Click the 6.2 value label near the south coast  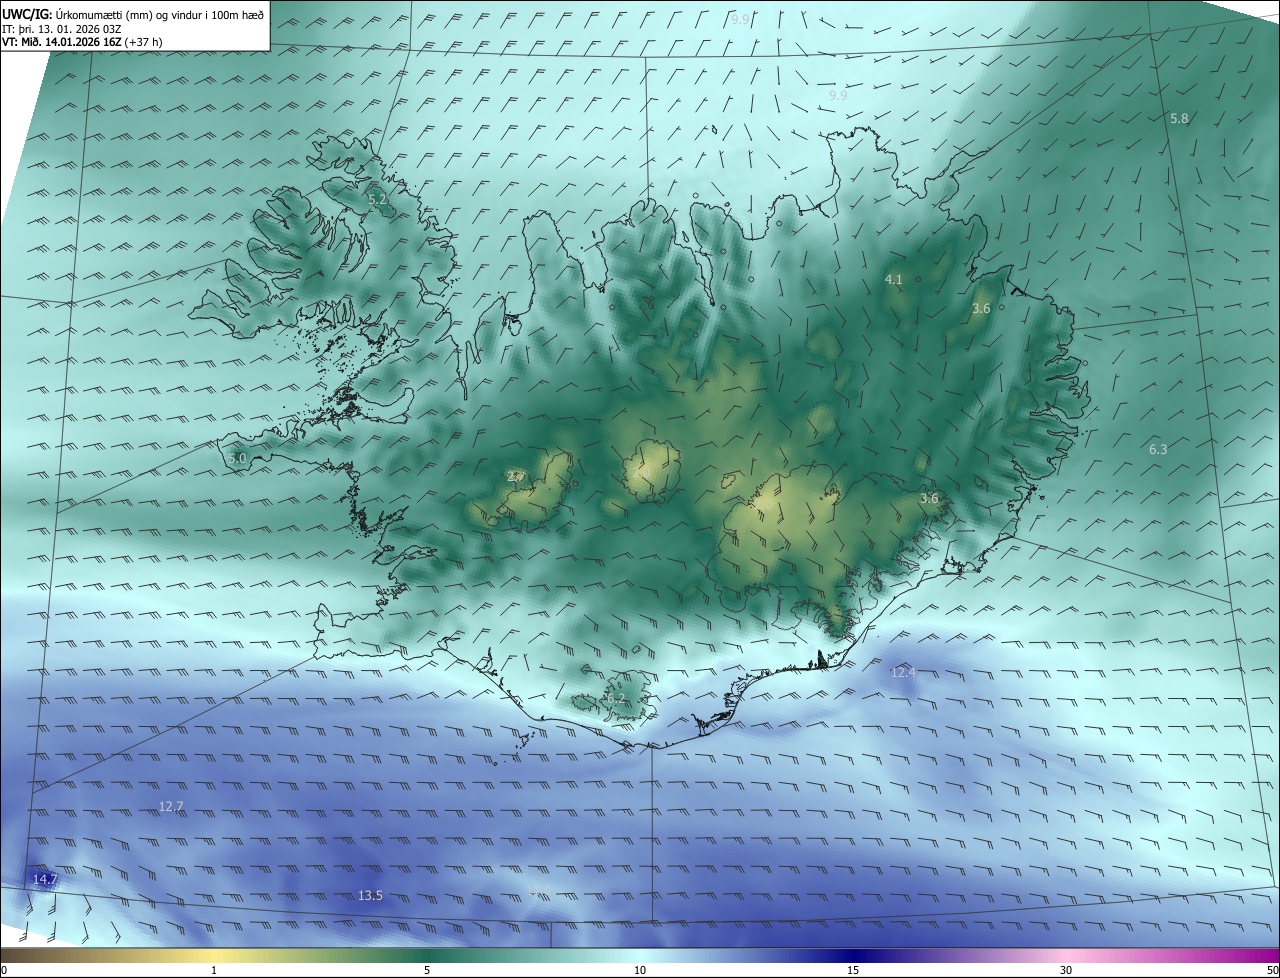coord(614,698)
